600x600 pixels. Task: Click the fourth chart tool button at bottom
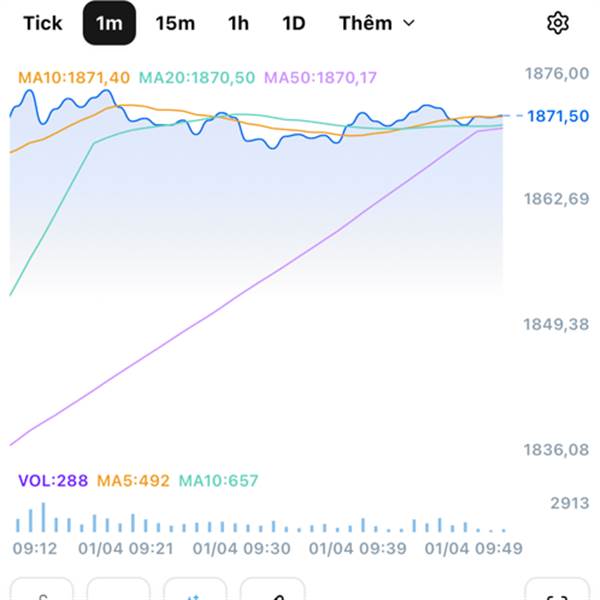[272, 592]
